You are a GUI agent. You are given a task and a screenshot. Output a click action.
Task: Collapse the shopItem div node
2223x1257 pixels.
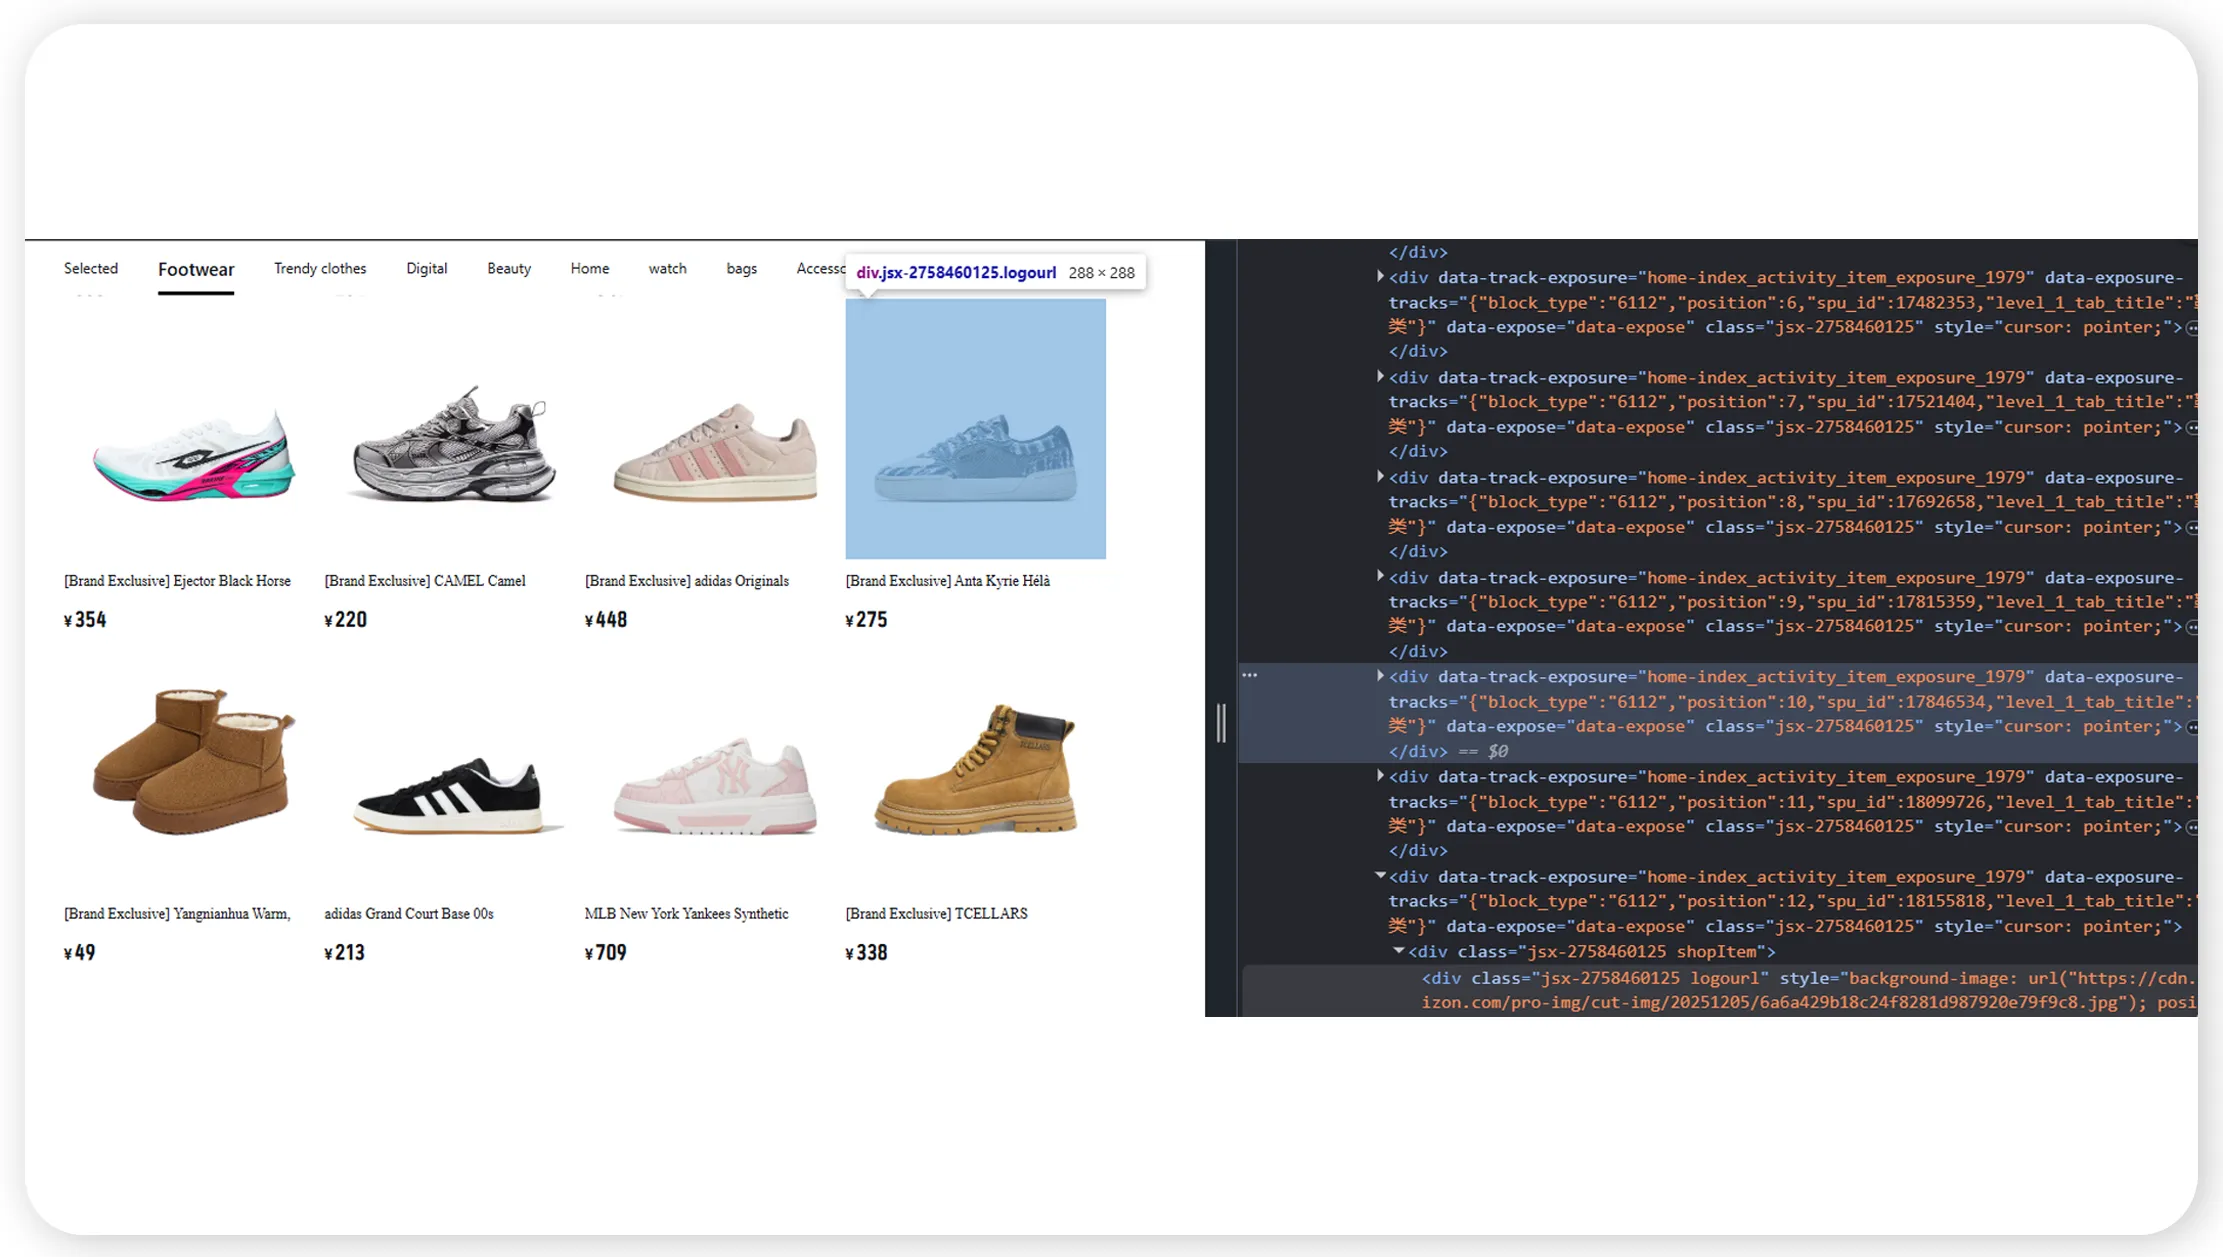1399,951
